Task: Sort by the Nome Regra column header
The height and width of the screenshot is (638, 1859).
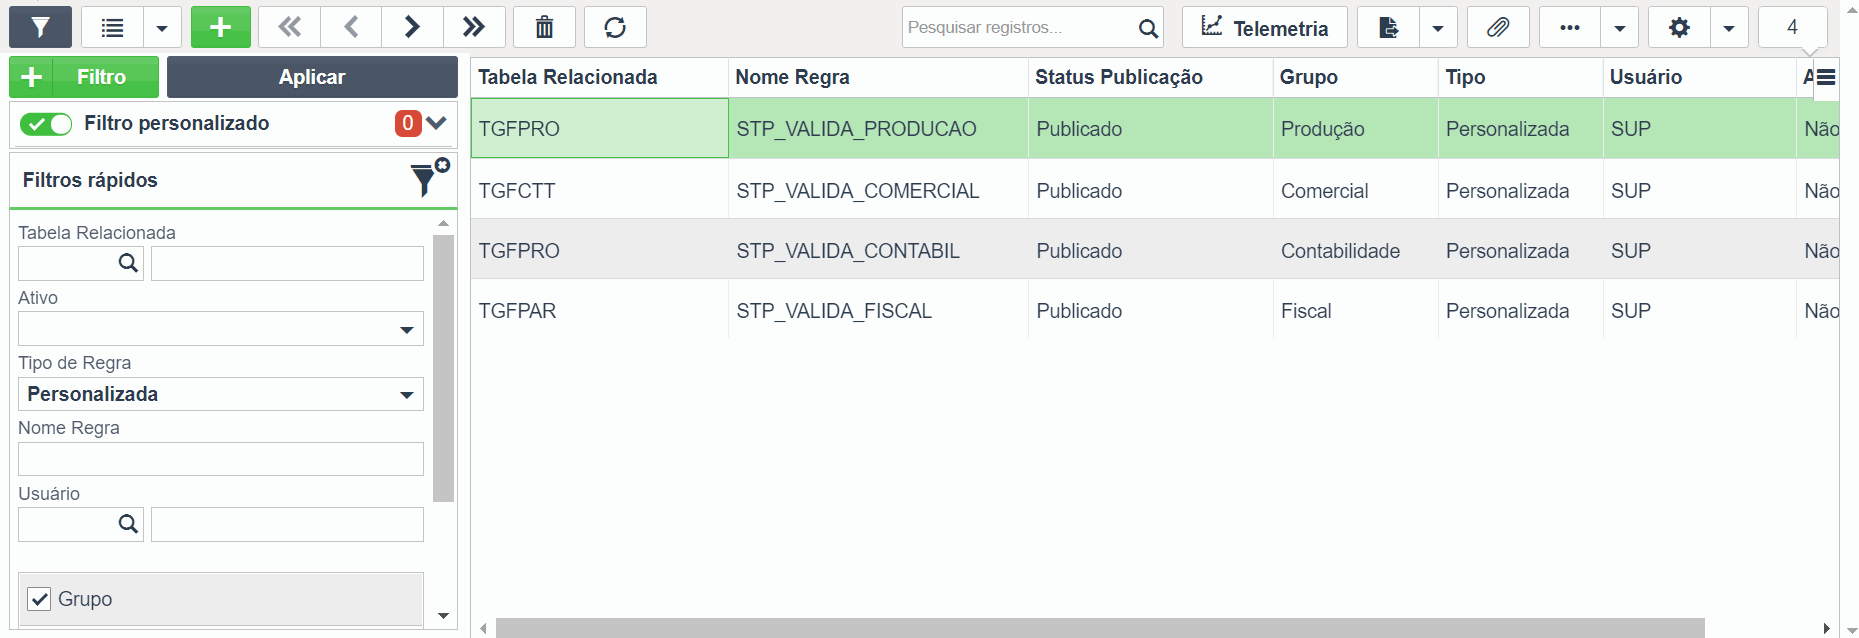Action: click(x=792, y=77)
